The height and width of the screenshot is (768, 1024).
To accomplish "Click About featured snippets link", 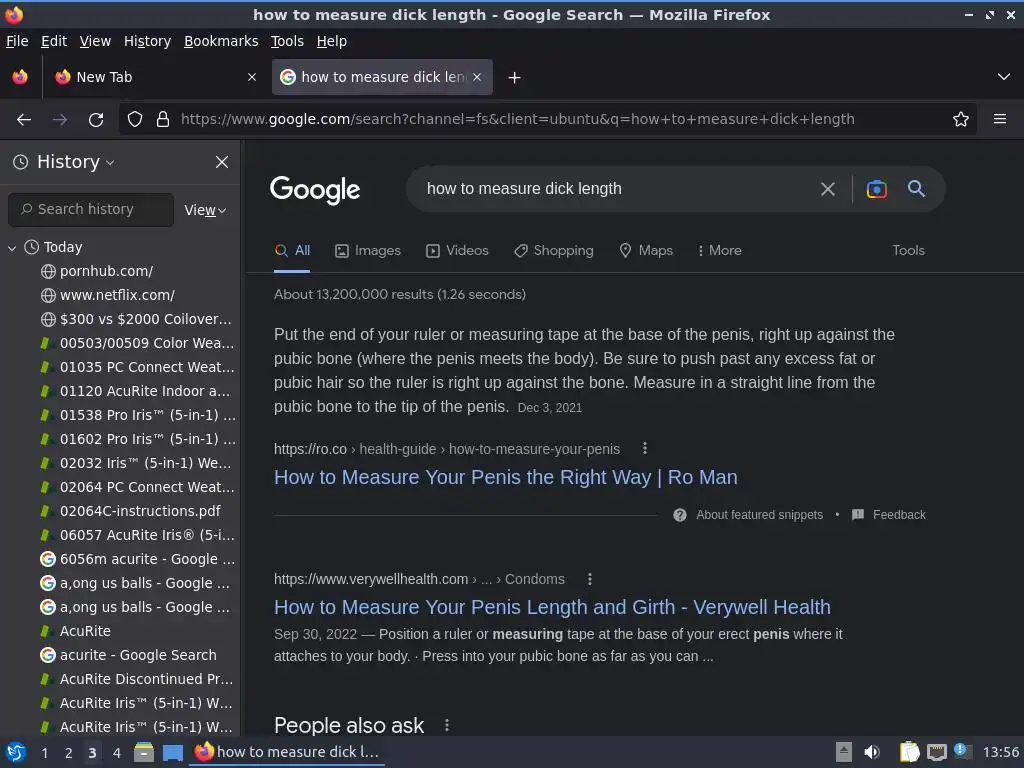I will (x=759, y=515).
